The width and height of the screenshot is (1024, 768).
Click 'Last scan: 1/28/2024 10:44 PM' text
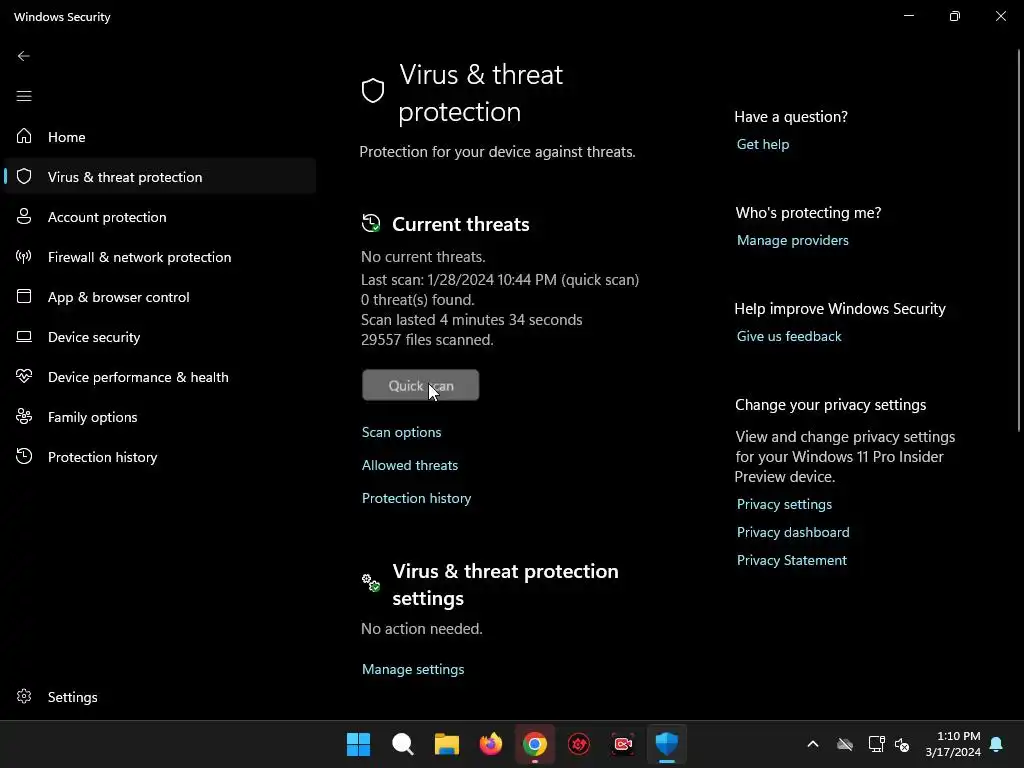pyautogui.click(x=459, y=280)
